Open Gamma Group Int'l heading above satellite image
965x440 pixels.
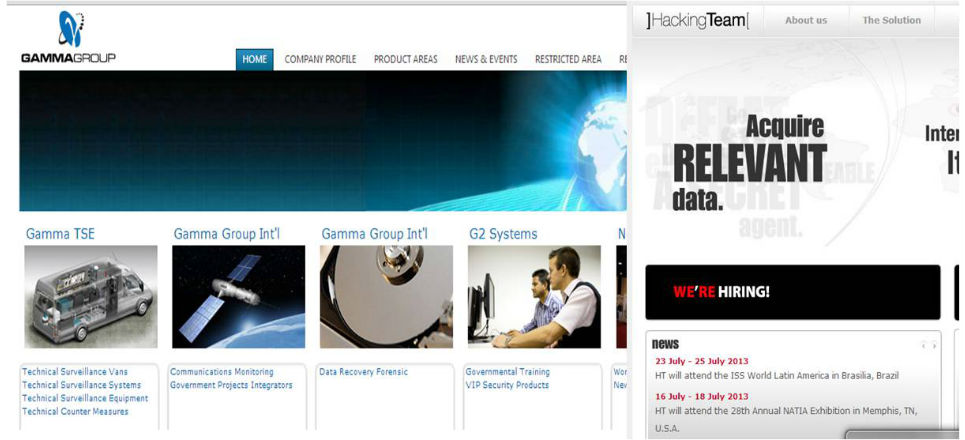(x=226, y=234)
